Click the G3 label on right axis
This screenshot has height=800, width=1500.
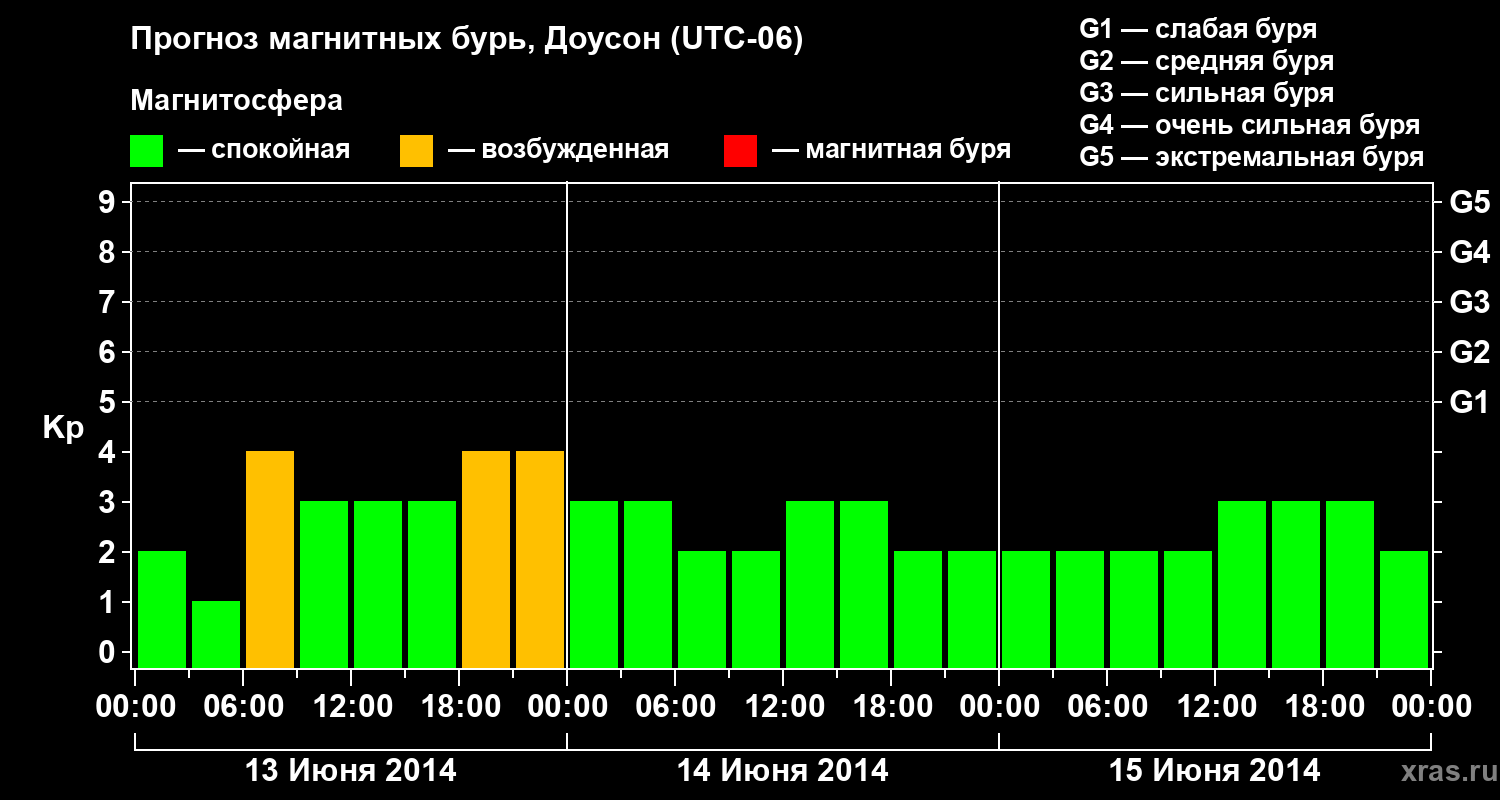[1469, 302]
